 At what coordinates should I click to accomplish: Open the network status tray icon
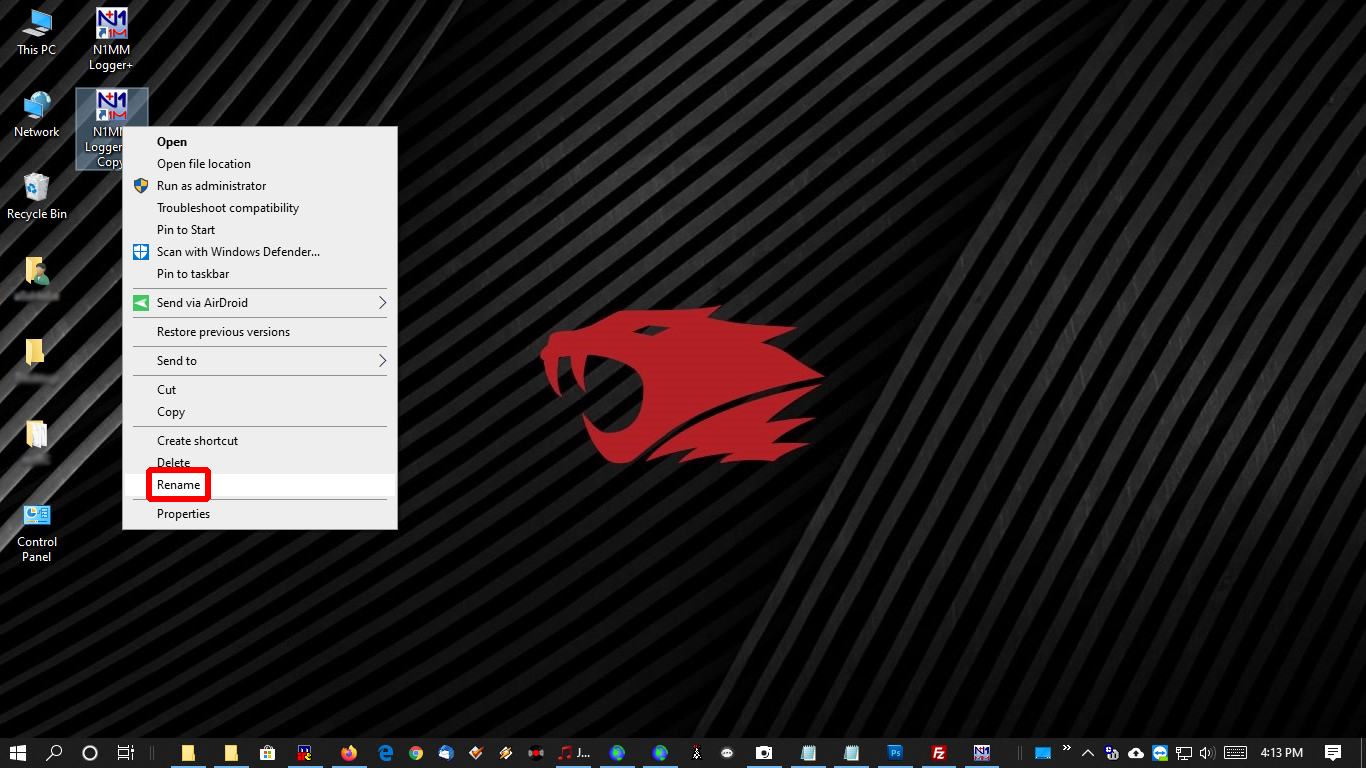point(1184,753)
